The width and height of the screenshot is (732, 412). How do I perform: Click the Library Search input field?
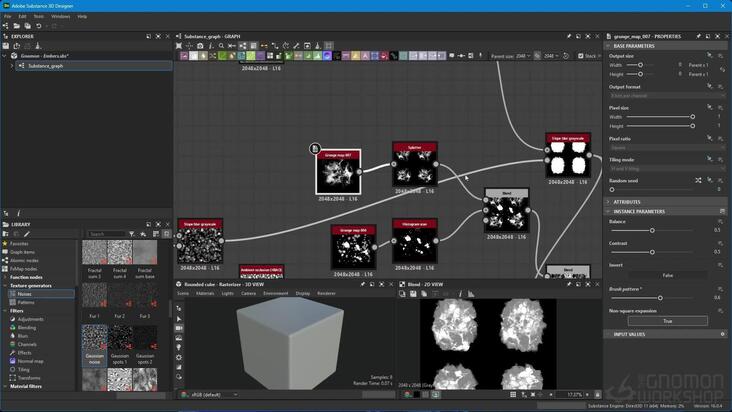point(107,234)
